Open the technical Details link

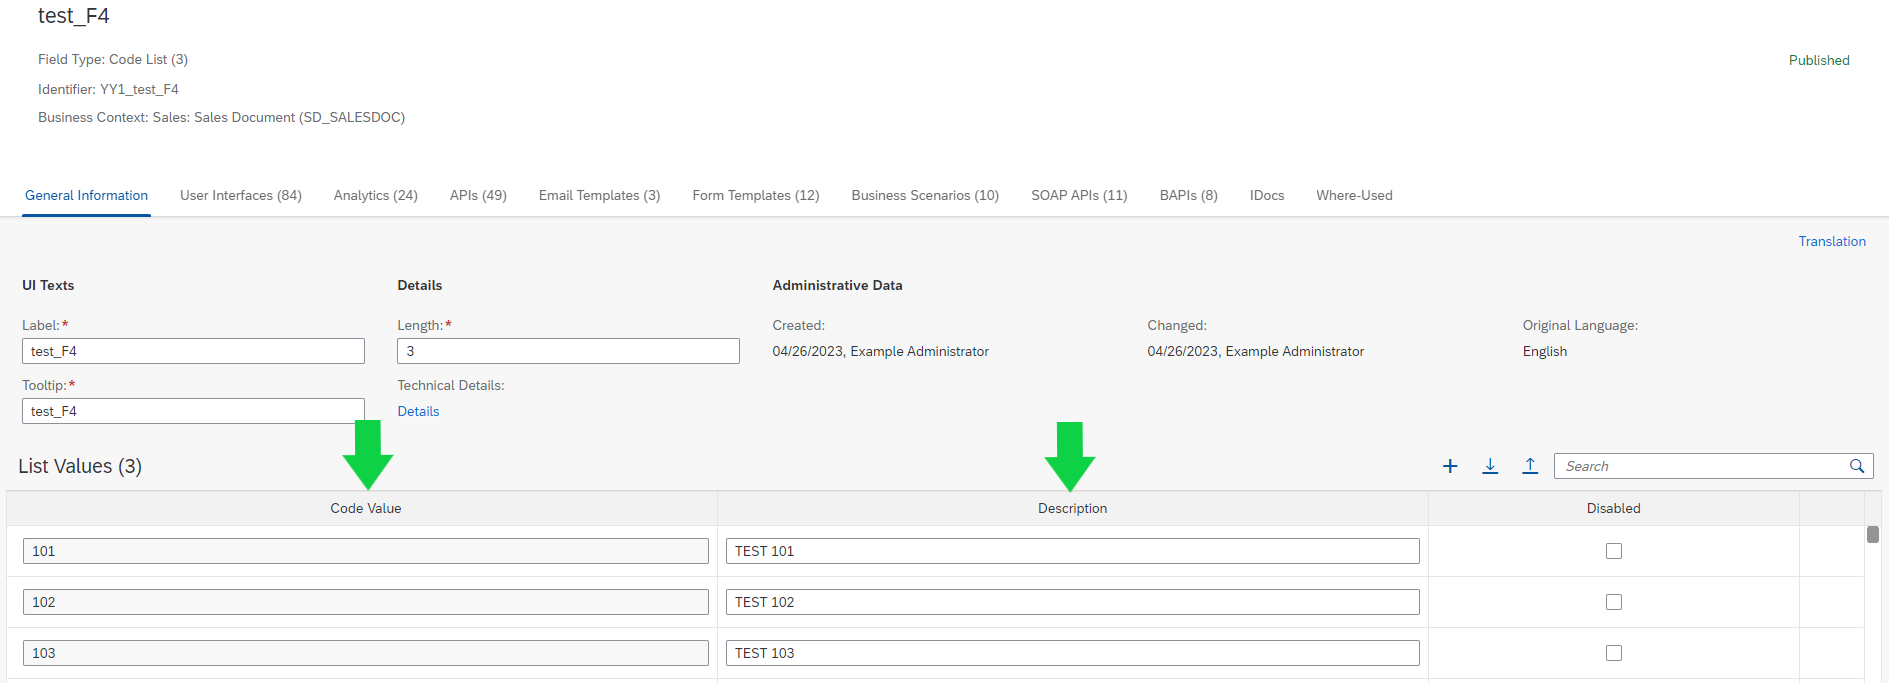(418, 411)
